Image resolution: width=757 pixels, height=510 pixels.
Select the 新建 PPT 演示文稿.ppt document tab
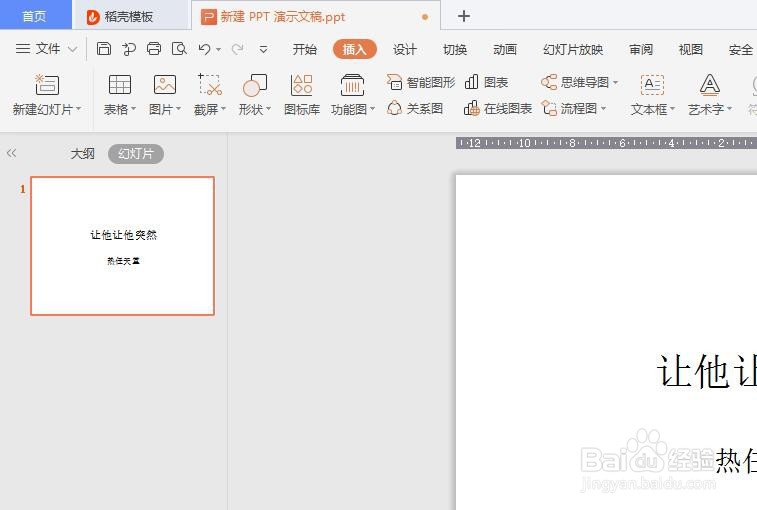pyautogui.click(x=316, y=16)
